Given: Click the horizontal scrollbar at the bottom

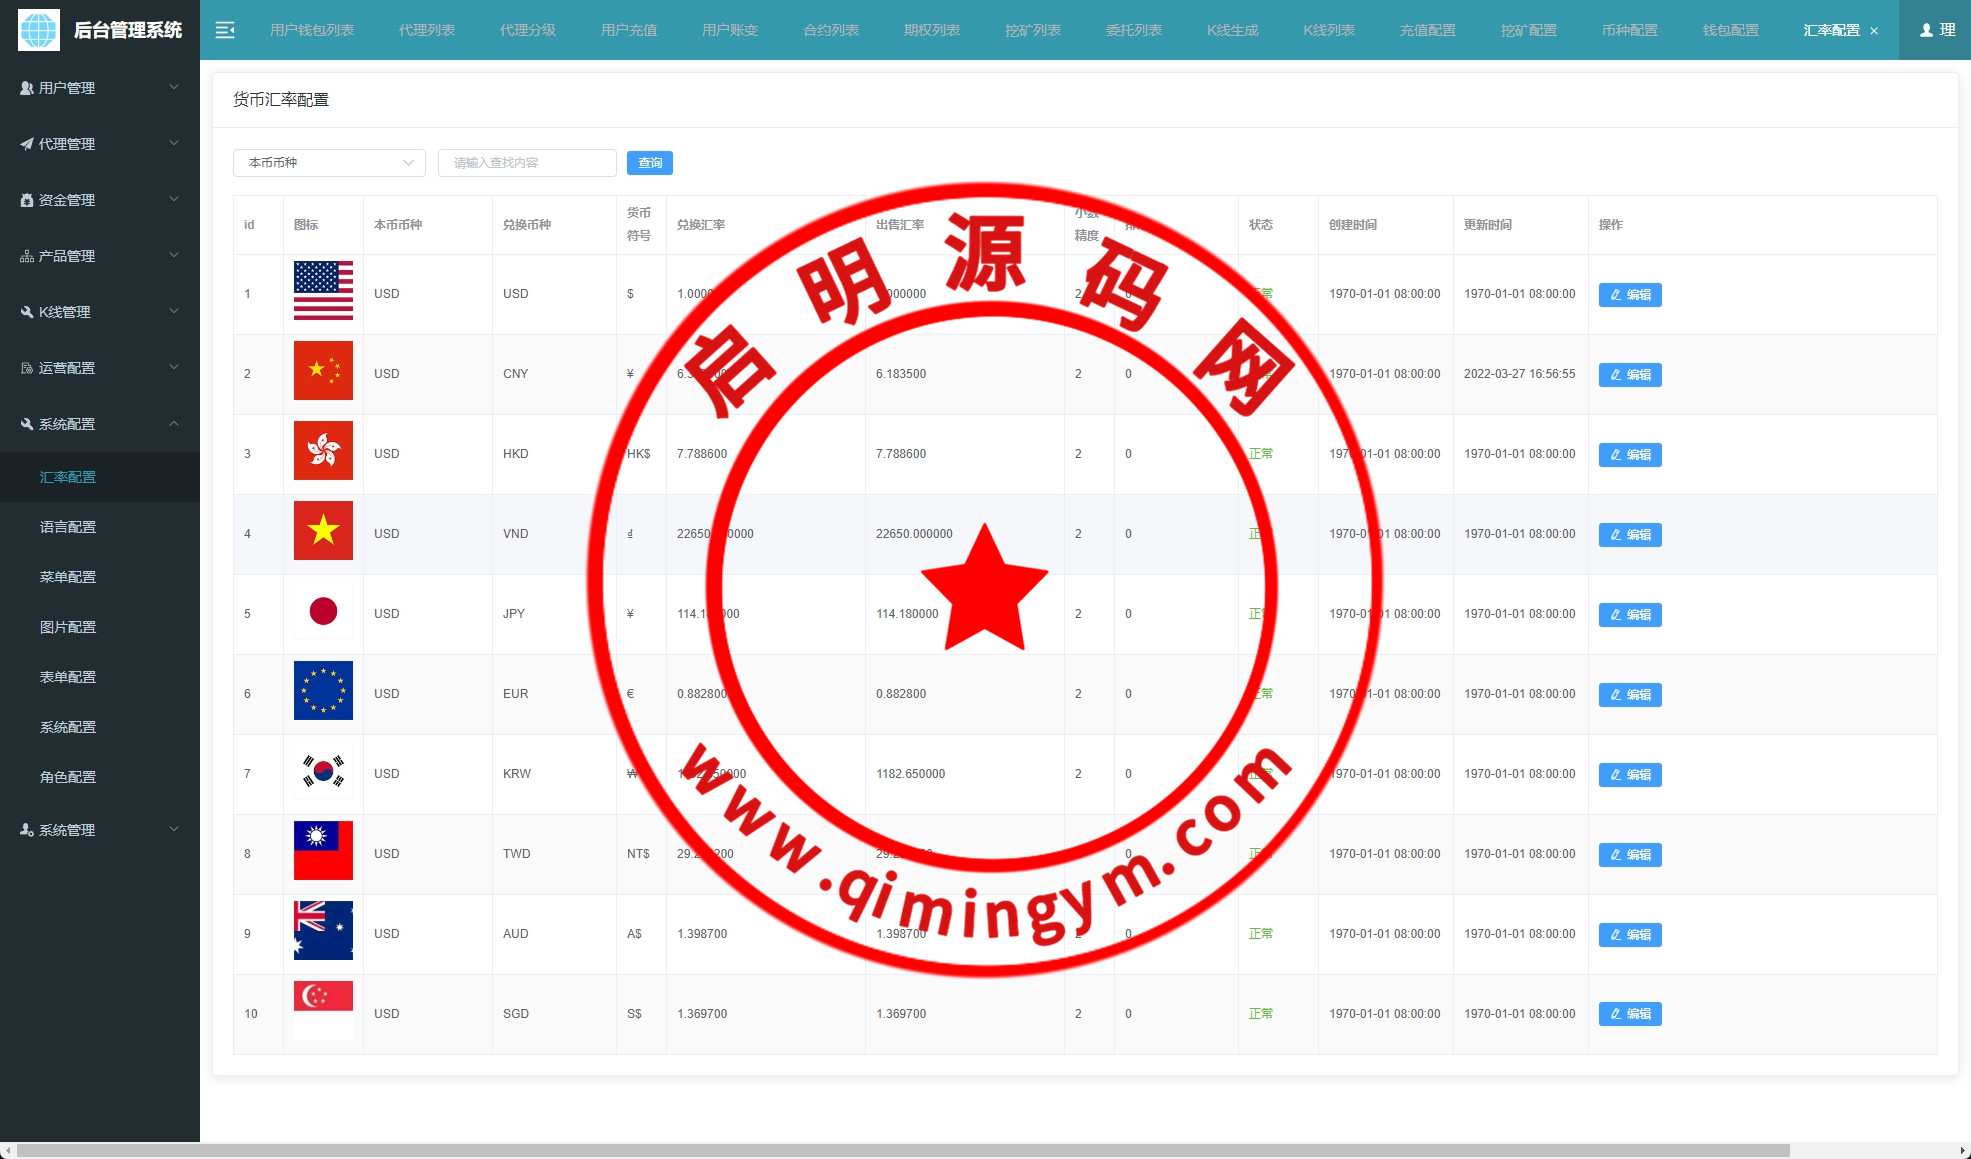Looking at the screenshot, I should pos(900,1150).
